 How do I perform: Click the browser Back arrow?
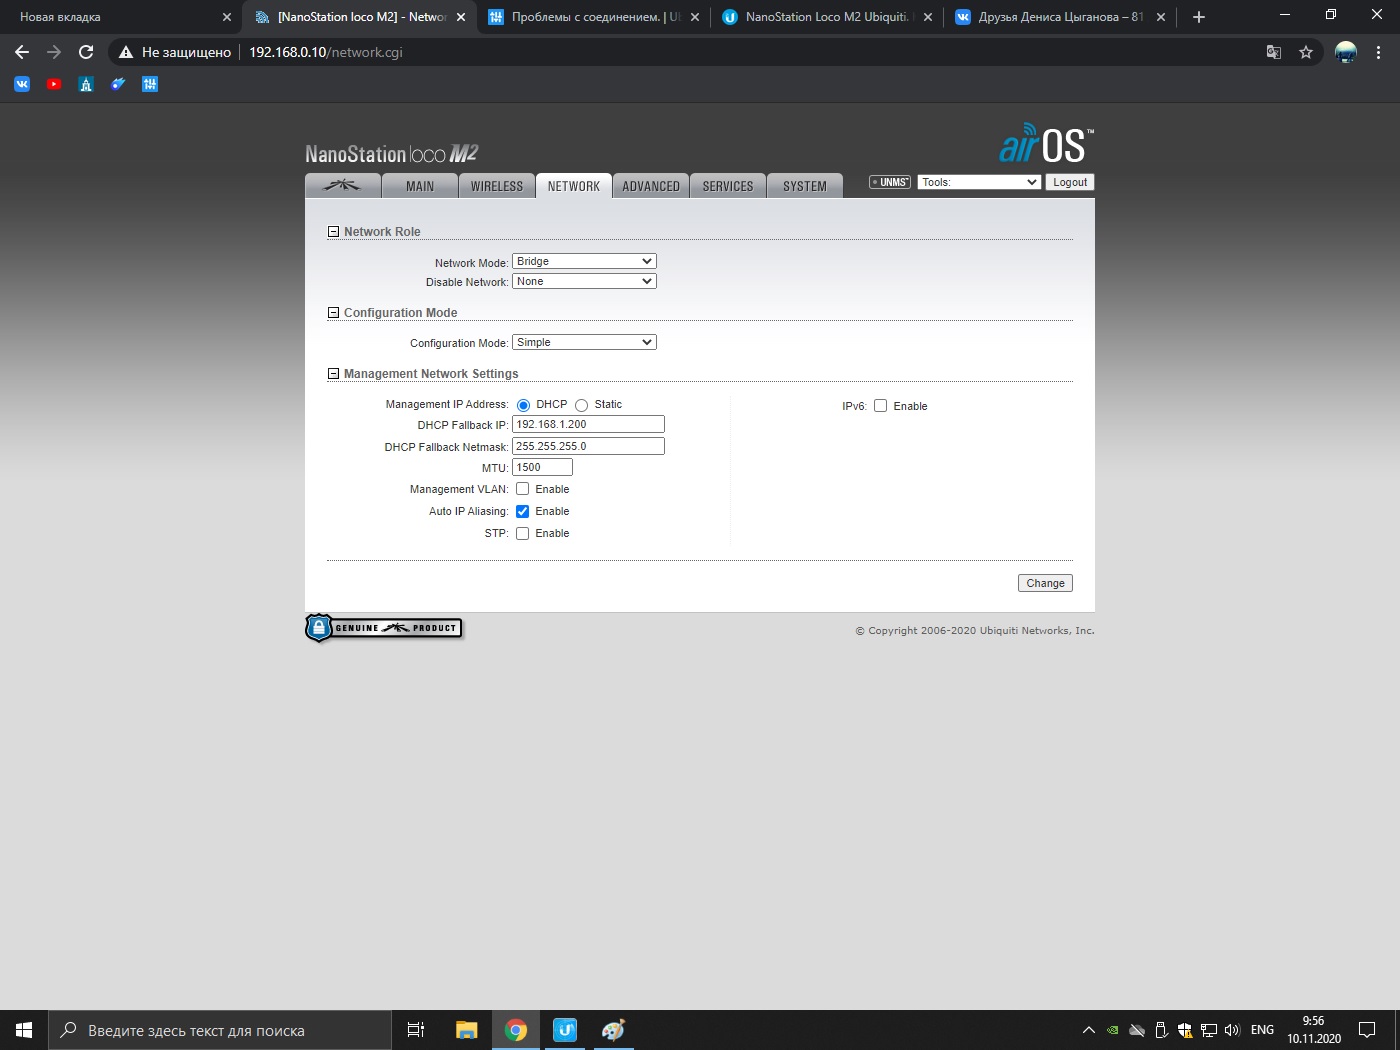22,52
